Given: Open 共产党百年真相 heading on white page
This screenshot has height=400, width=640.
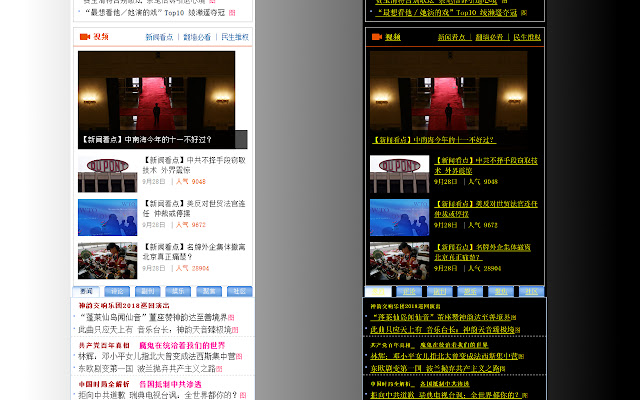Looking at the screenshot, I should 104,345.
